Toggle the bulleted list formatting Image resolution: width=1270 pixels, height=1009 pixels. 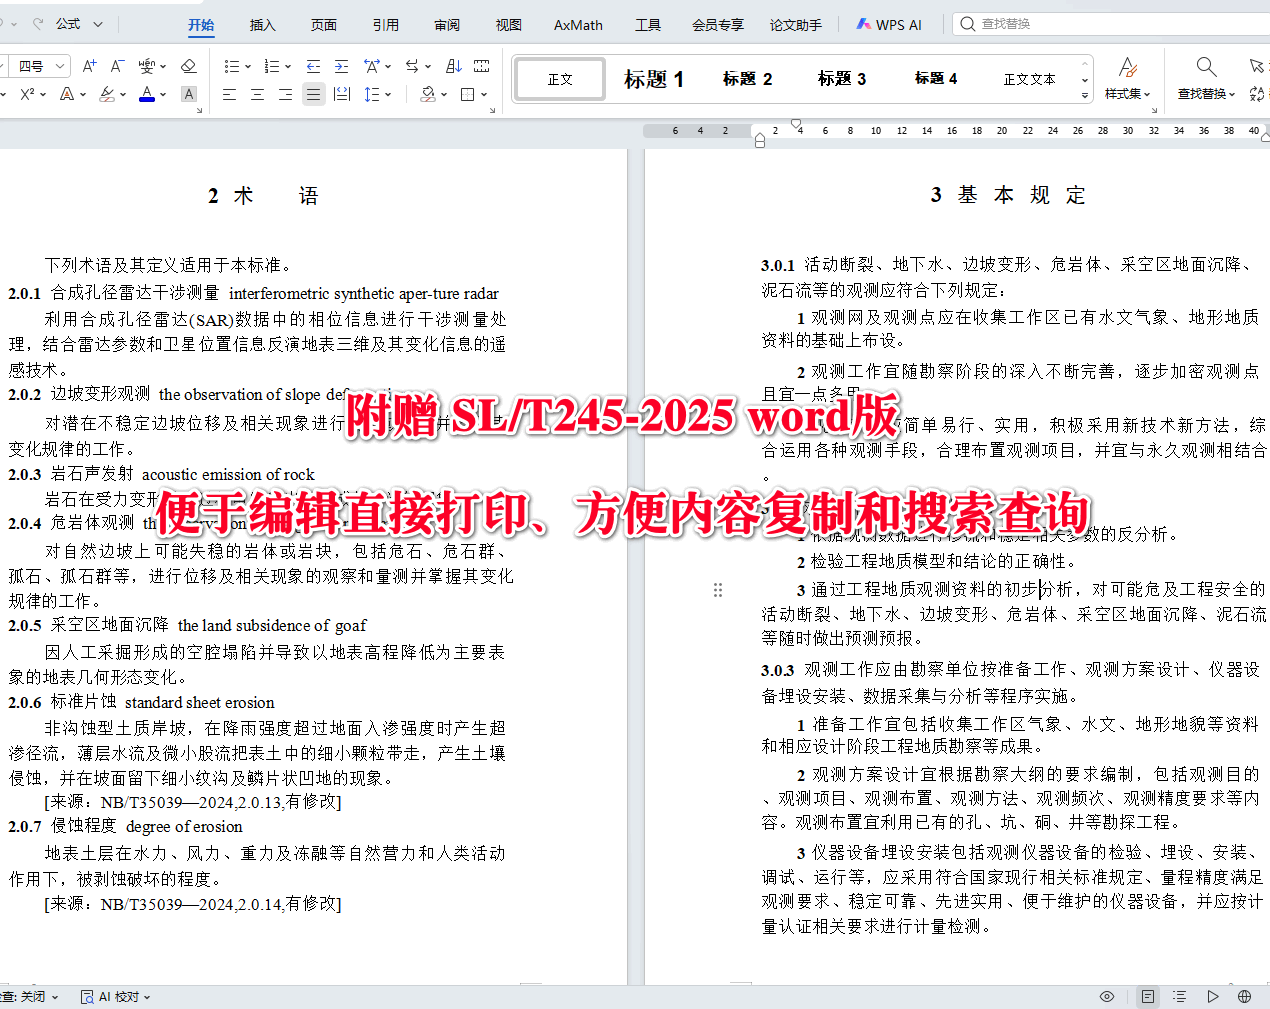click(x=232, y=65)
